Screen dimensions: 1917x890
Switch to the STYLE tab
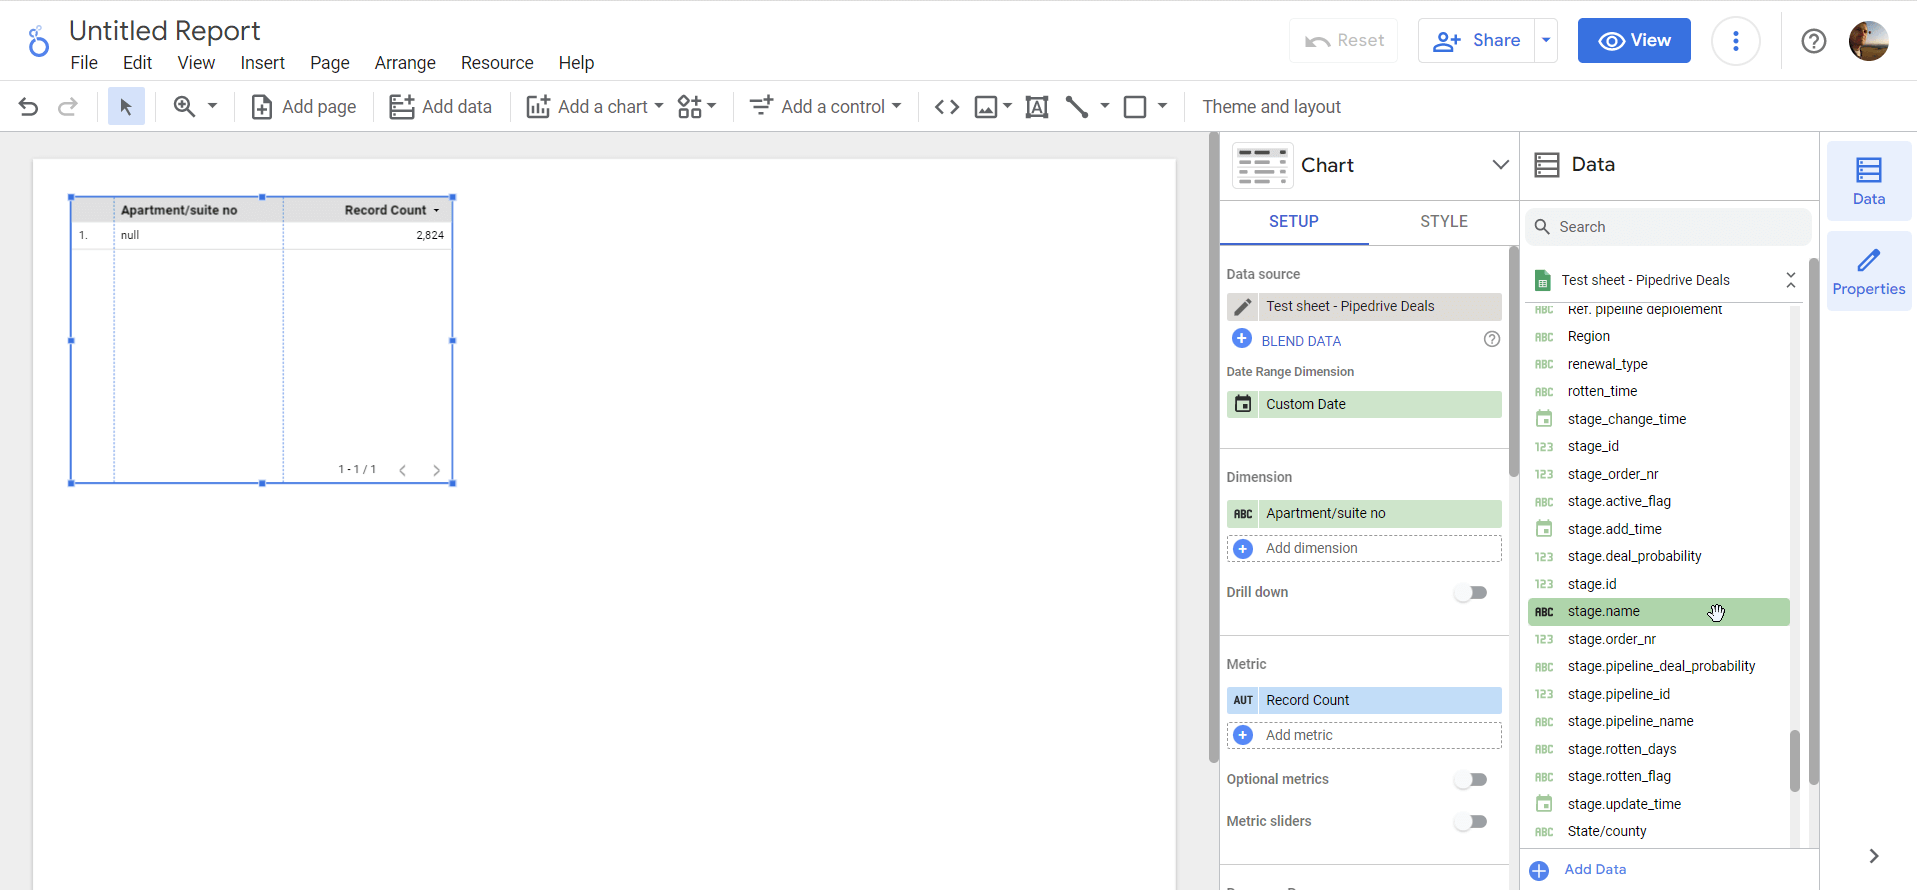[1443, 222]
